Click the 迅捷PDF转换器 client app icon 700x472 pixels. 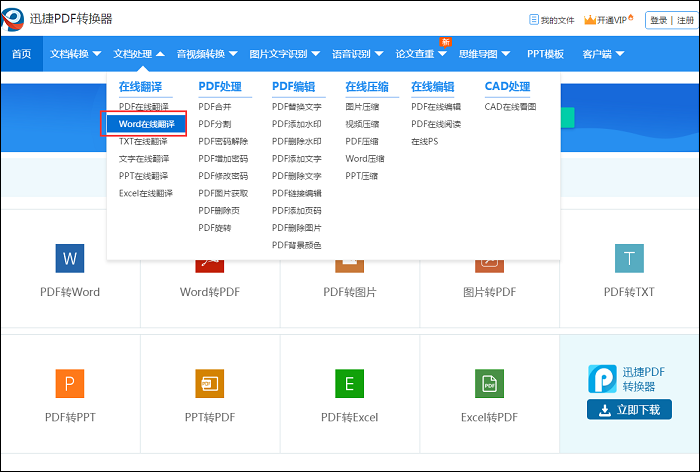602,379
